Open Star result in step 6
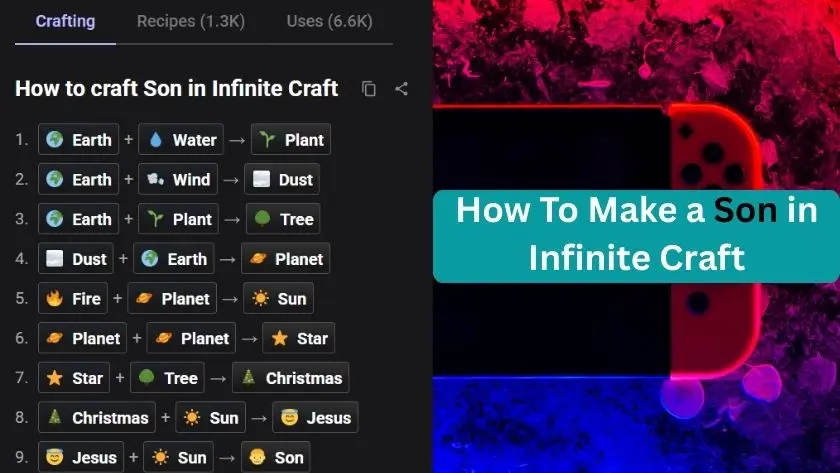840x473 pixels. [x=299, y=337]
